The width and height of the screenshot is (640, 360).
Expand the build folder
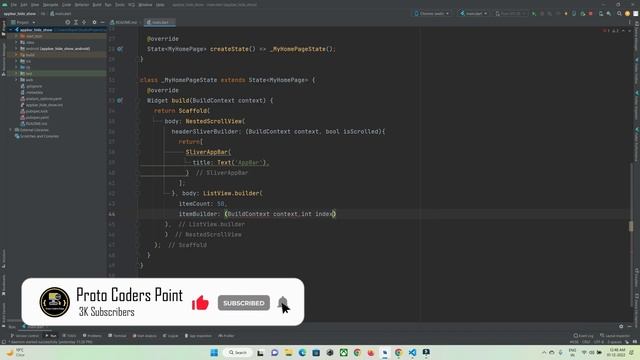click(x=16, y=55)
